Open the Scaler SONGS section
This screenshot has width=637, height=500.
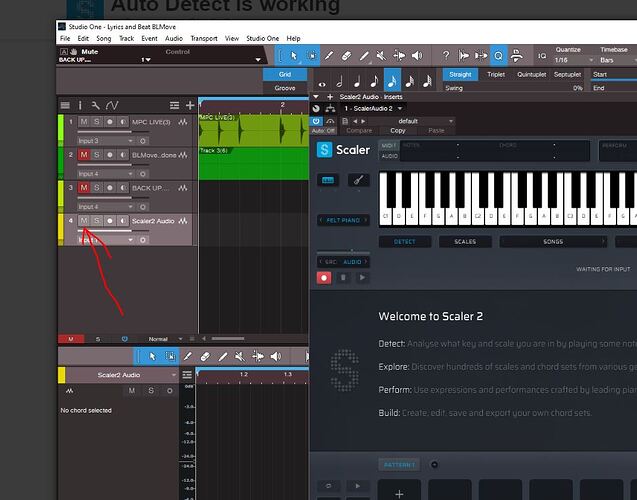(x=553, y=241)
